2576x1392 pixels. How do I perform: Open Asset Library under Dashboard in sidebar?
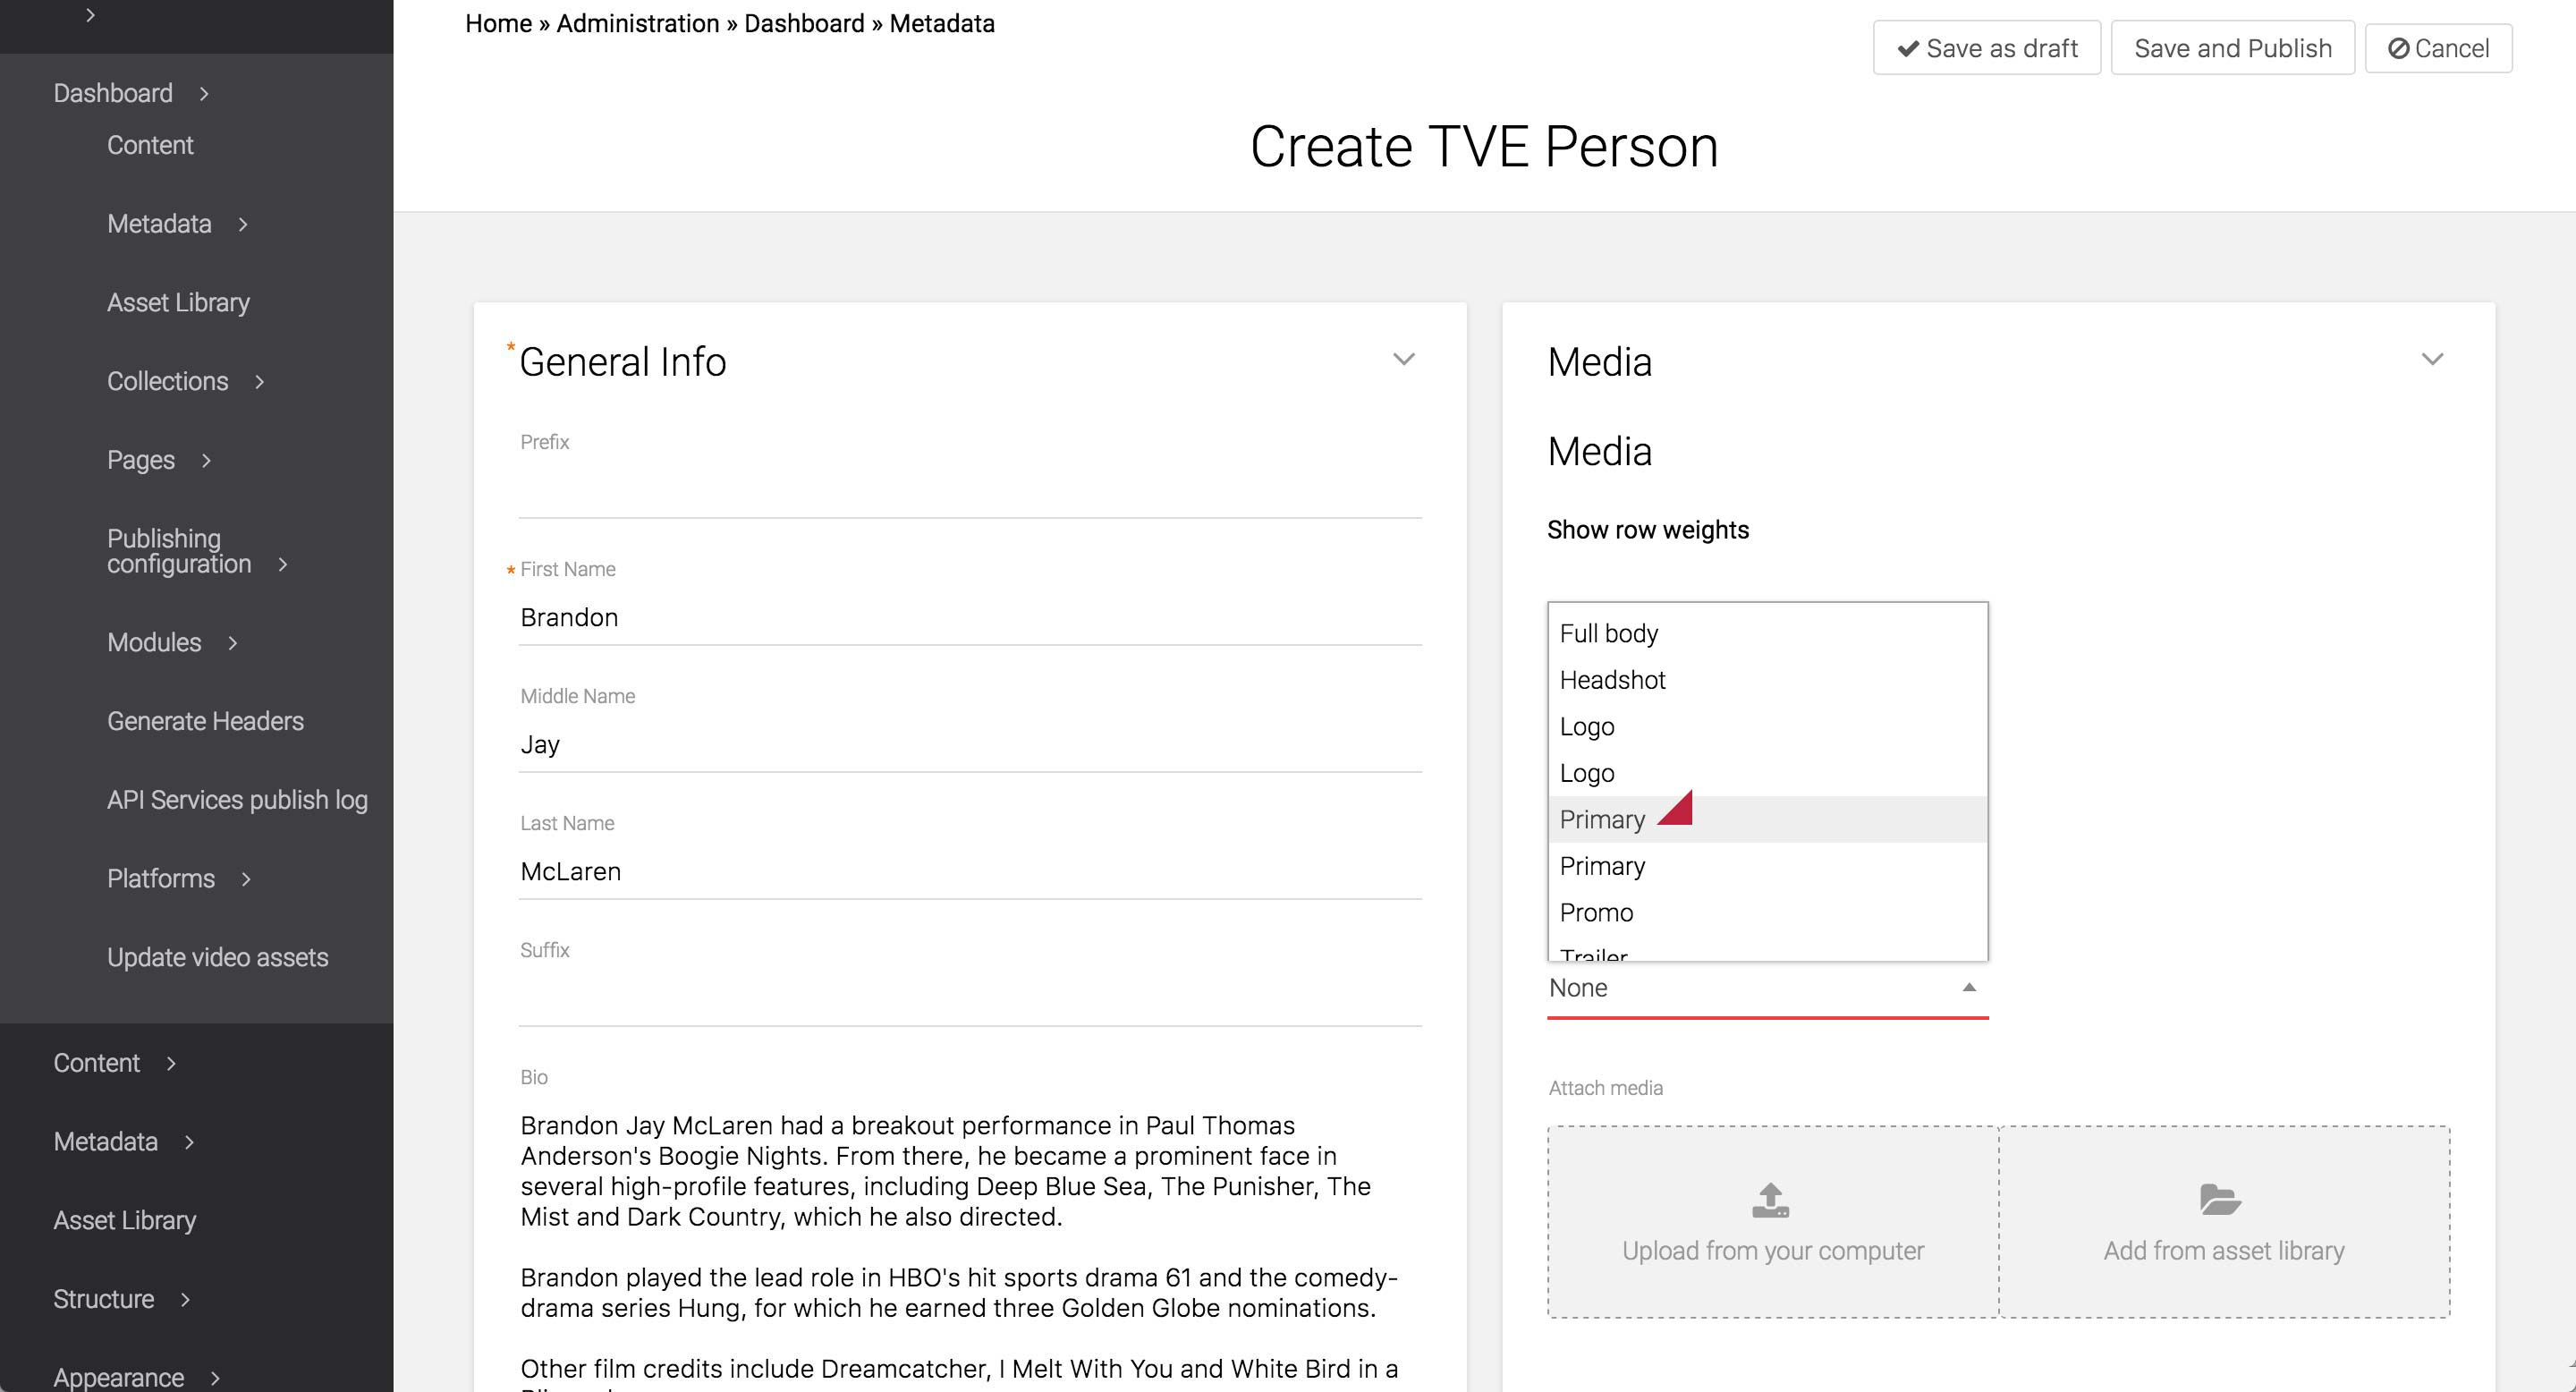coord(178,303)
